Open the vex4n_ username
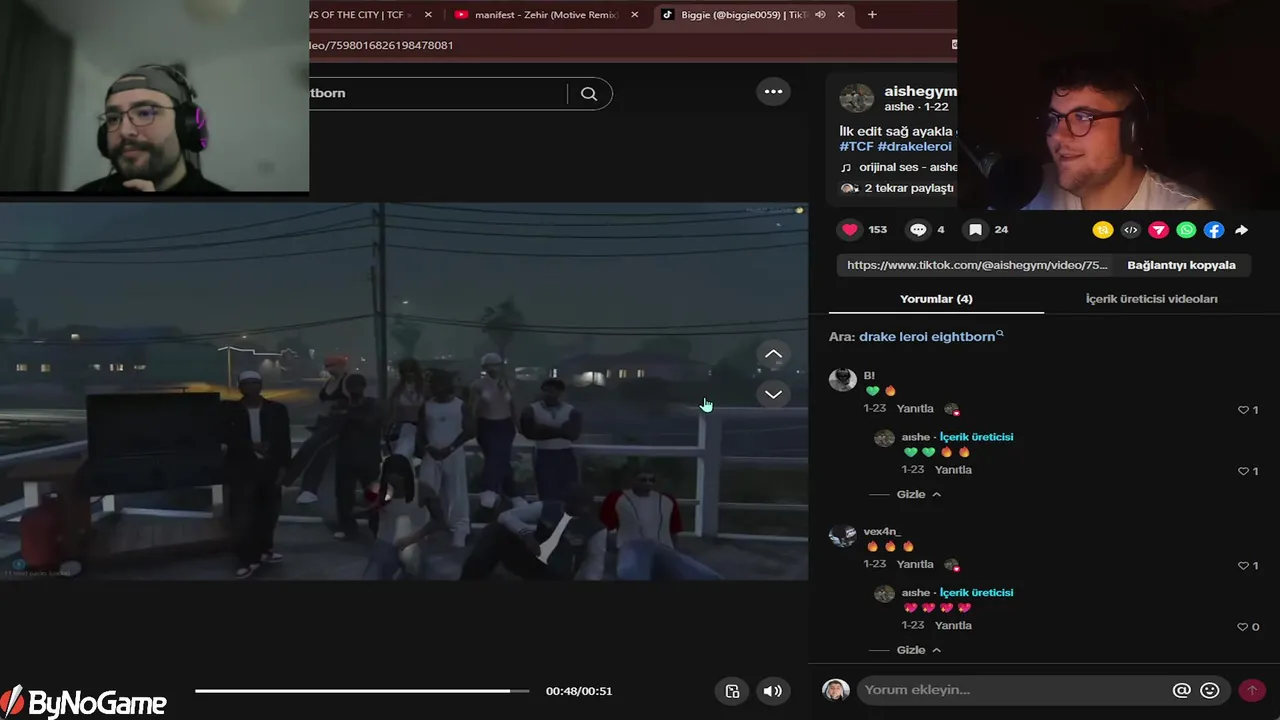This screenshot has width=1280, height=720. click(x=882, y=531)
